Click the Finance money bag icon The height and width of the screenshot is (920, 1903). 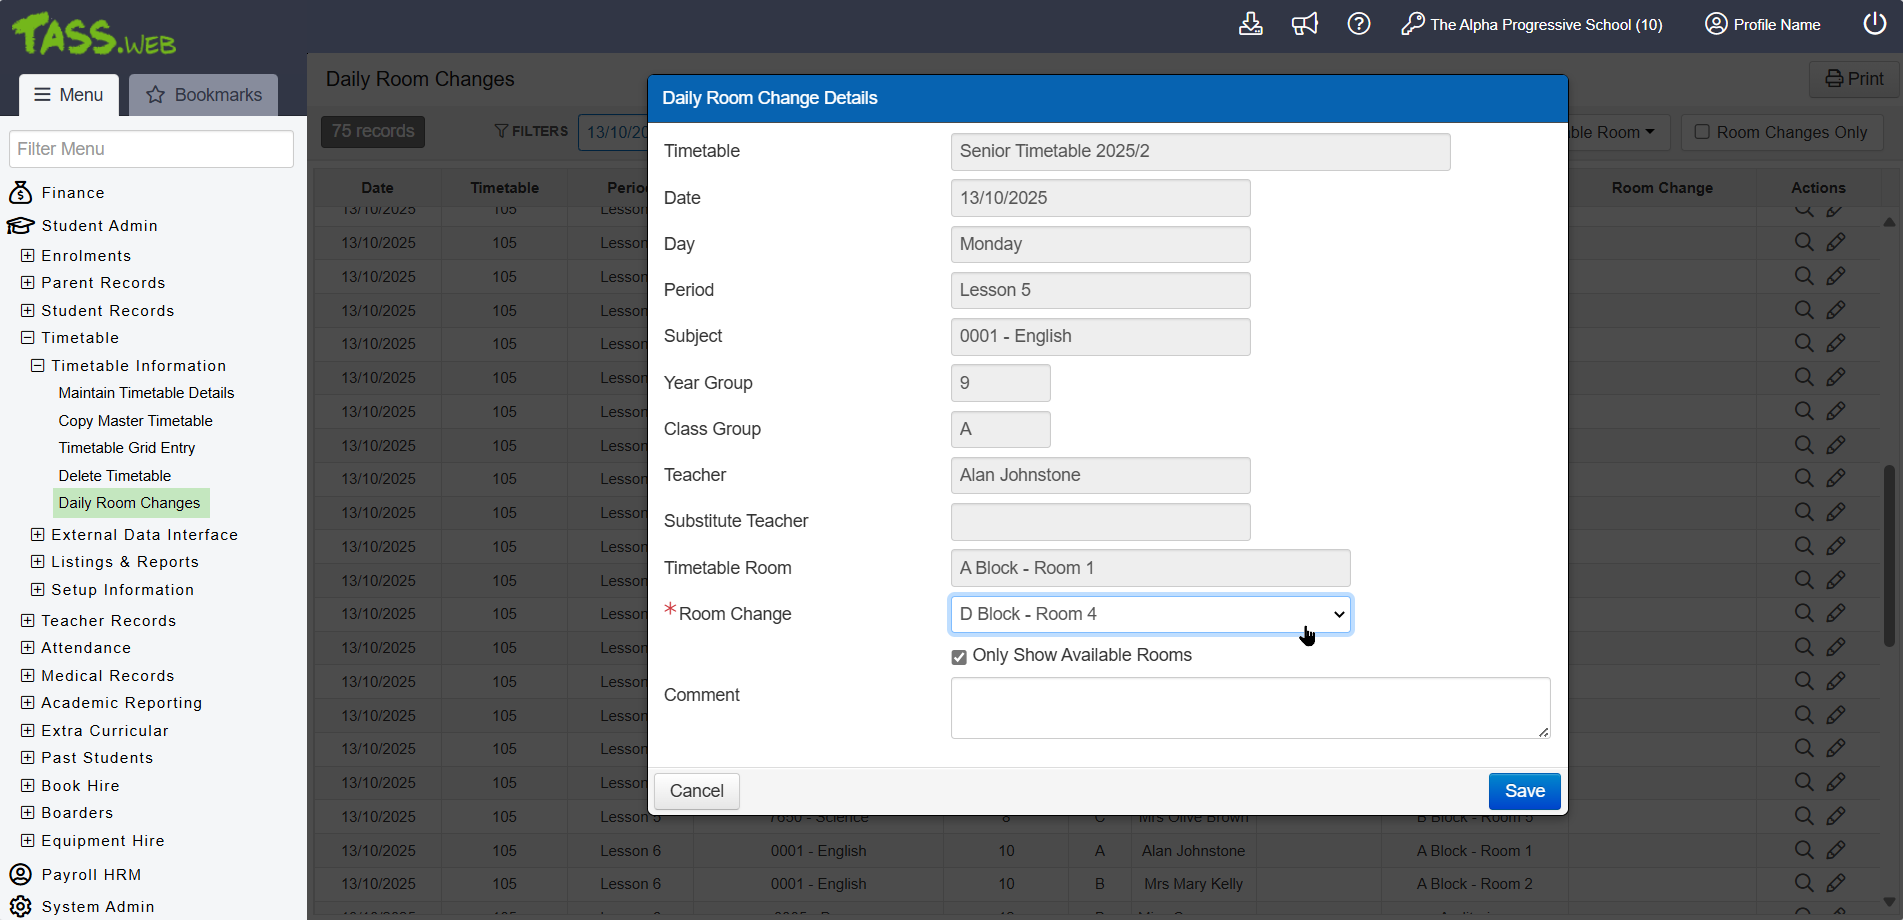tap(20, 192)
